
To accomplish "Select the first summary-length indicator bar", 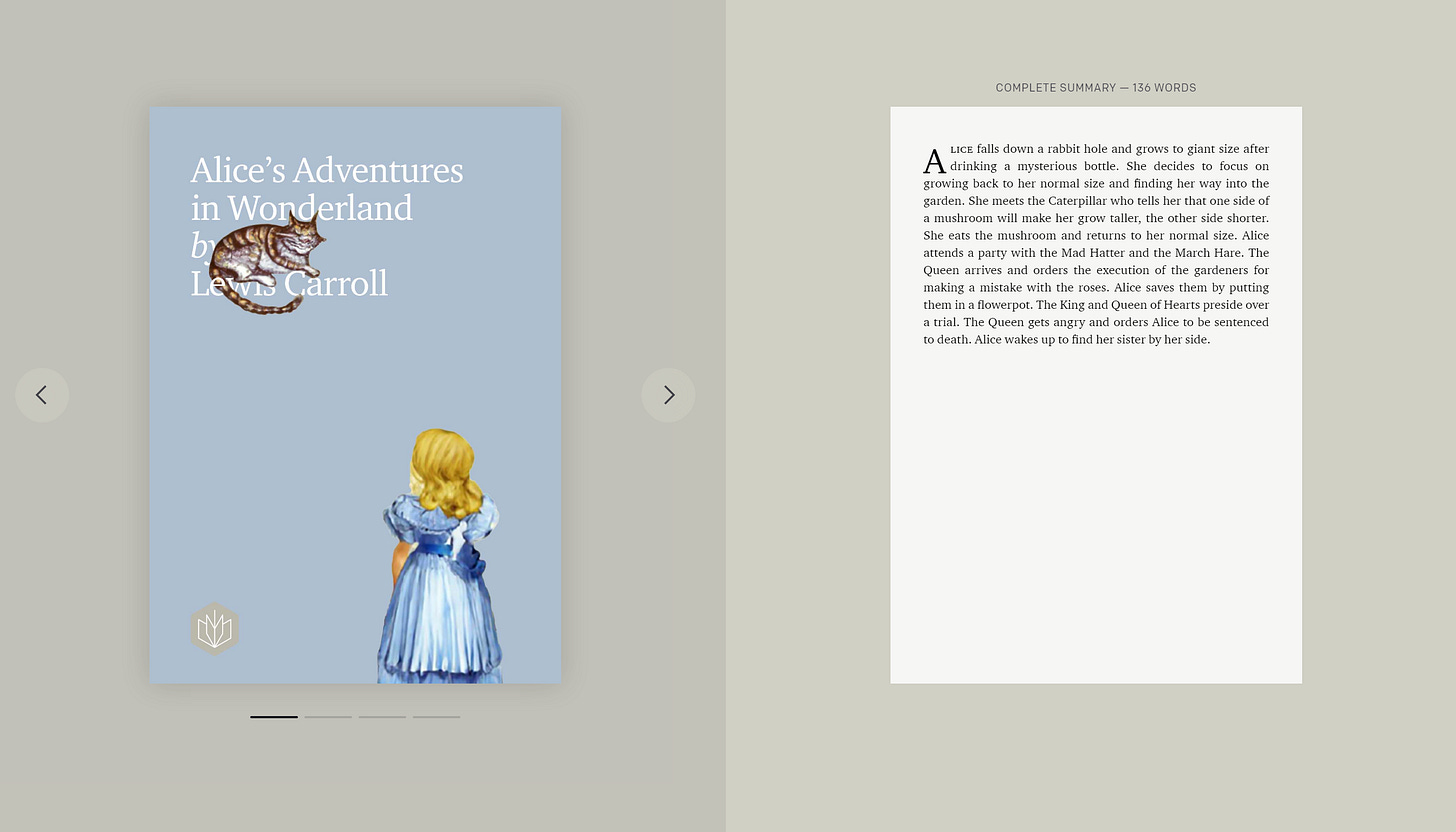I will click(x=274, y=716).
